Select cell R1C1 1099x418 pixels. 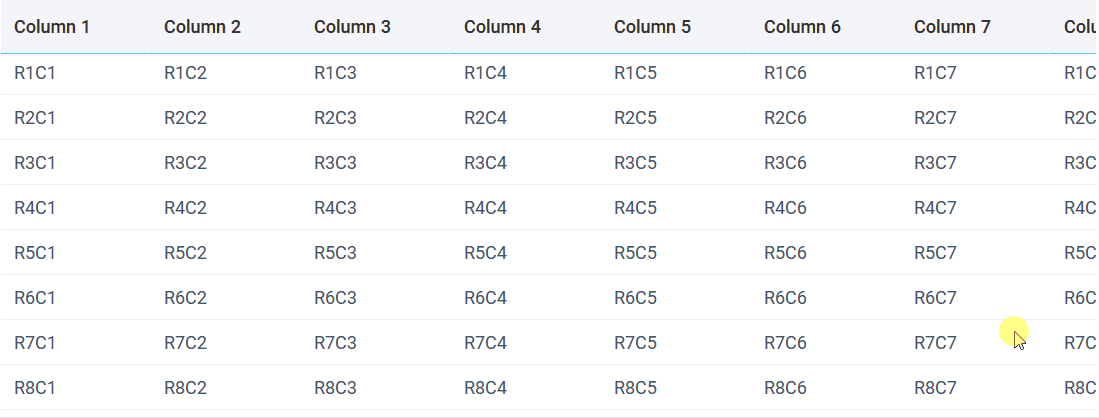[35, 72]
